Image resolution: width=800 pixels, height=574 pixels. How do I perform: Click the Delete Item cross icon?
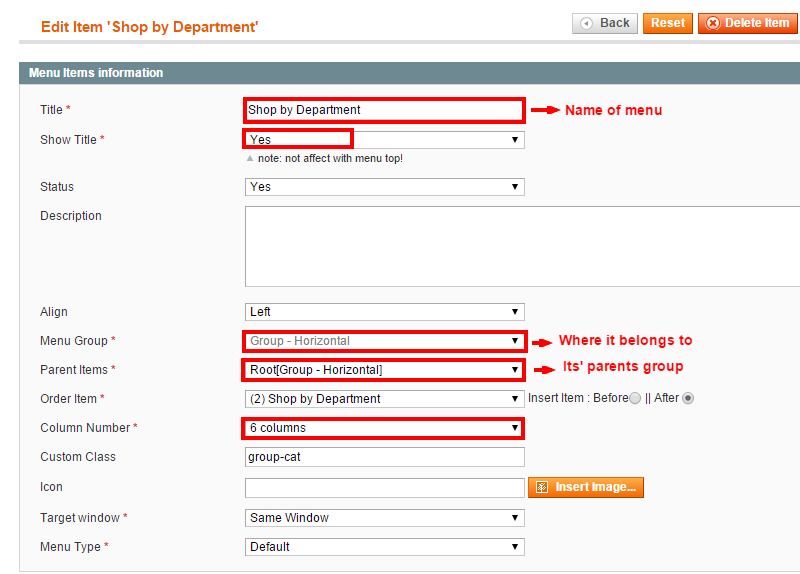tap(713, 23)
